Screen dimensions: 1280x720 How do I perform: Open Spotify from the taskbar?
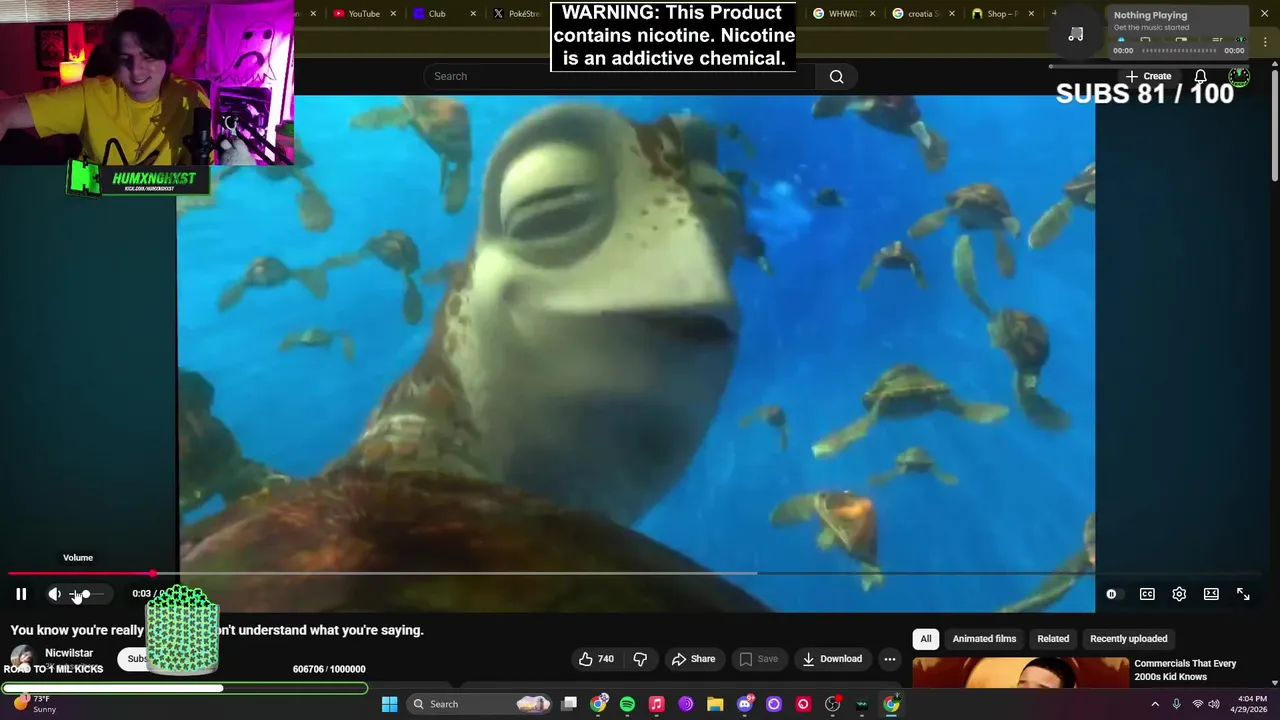click(x=627, y=704)
